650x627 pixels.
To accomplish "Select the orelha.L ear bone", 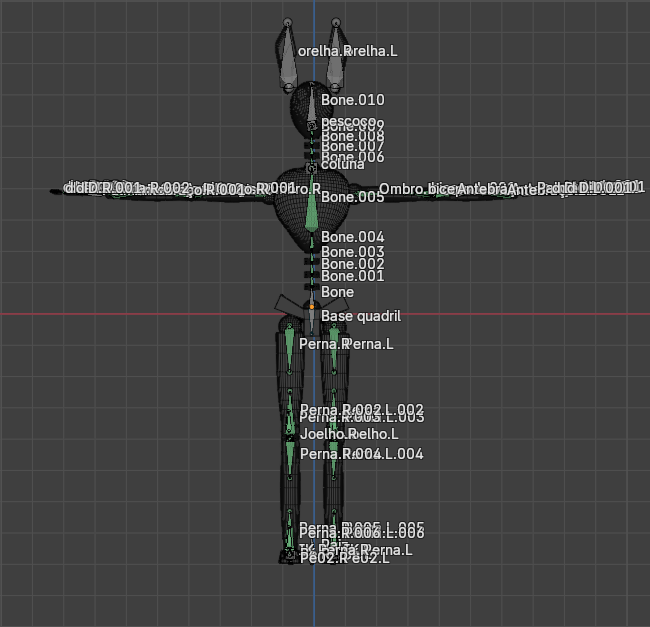I will [x=335, y=60].
